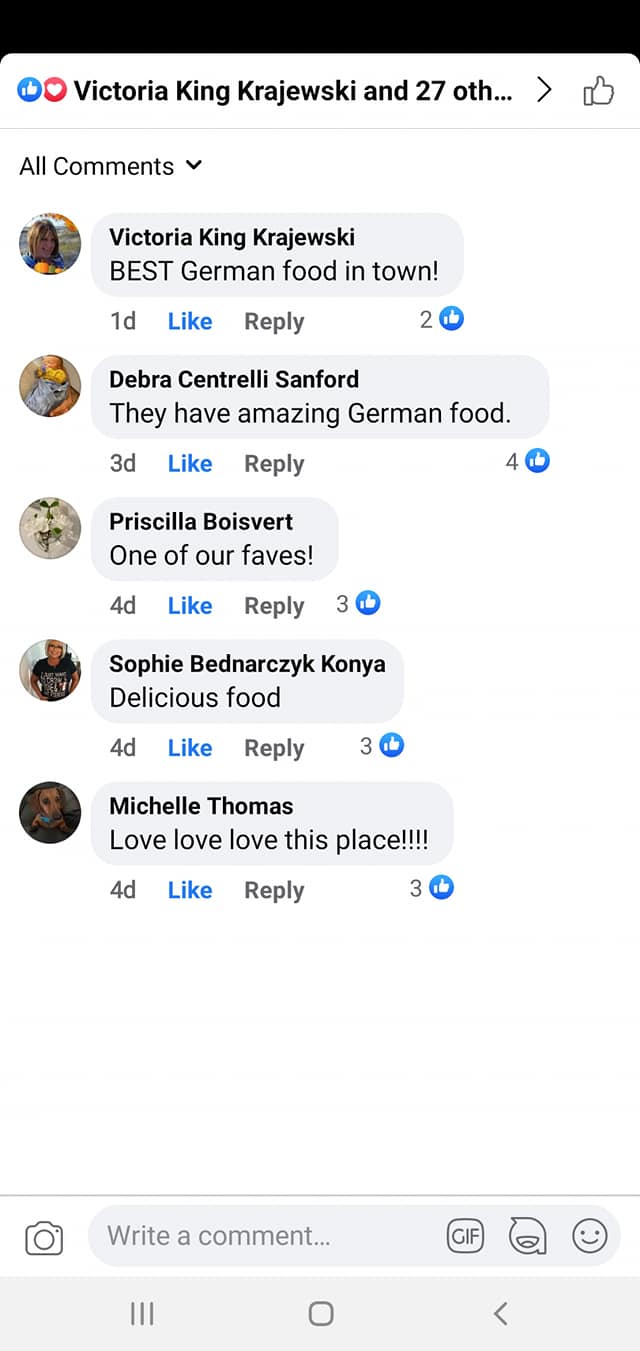Open Michelle Thomas's profile picture

(x=50, y=812)
